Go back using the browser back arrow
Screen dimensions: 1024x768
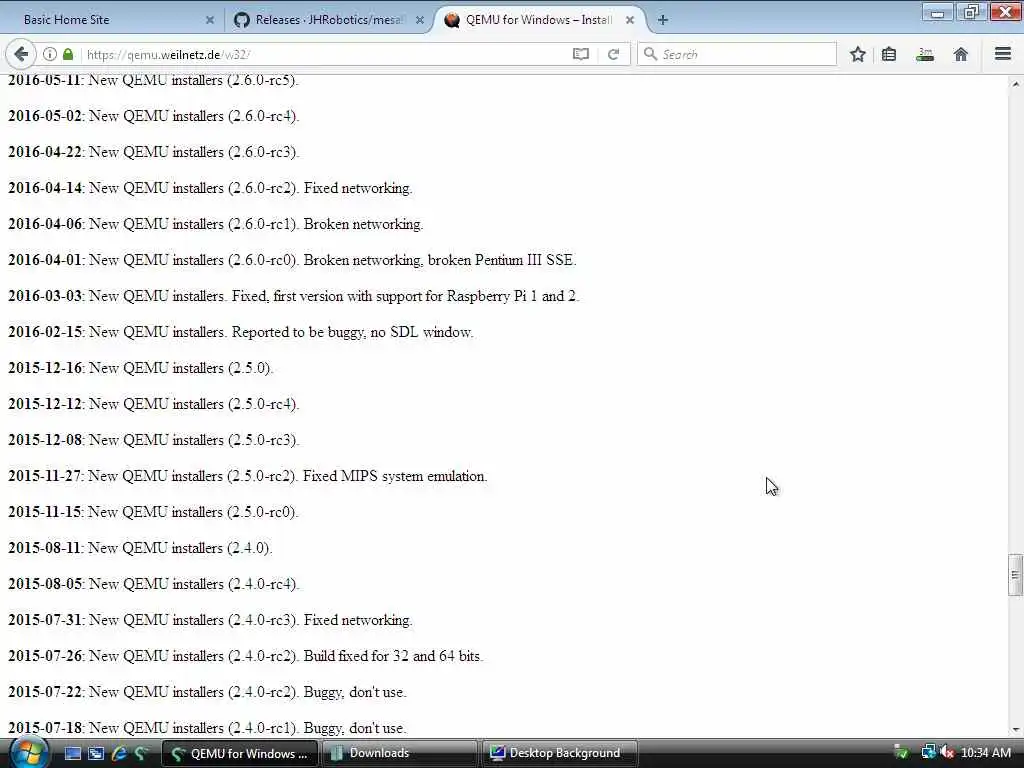(x=21, y=54)
